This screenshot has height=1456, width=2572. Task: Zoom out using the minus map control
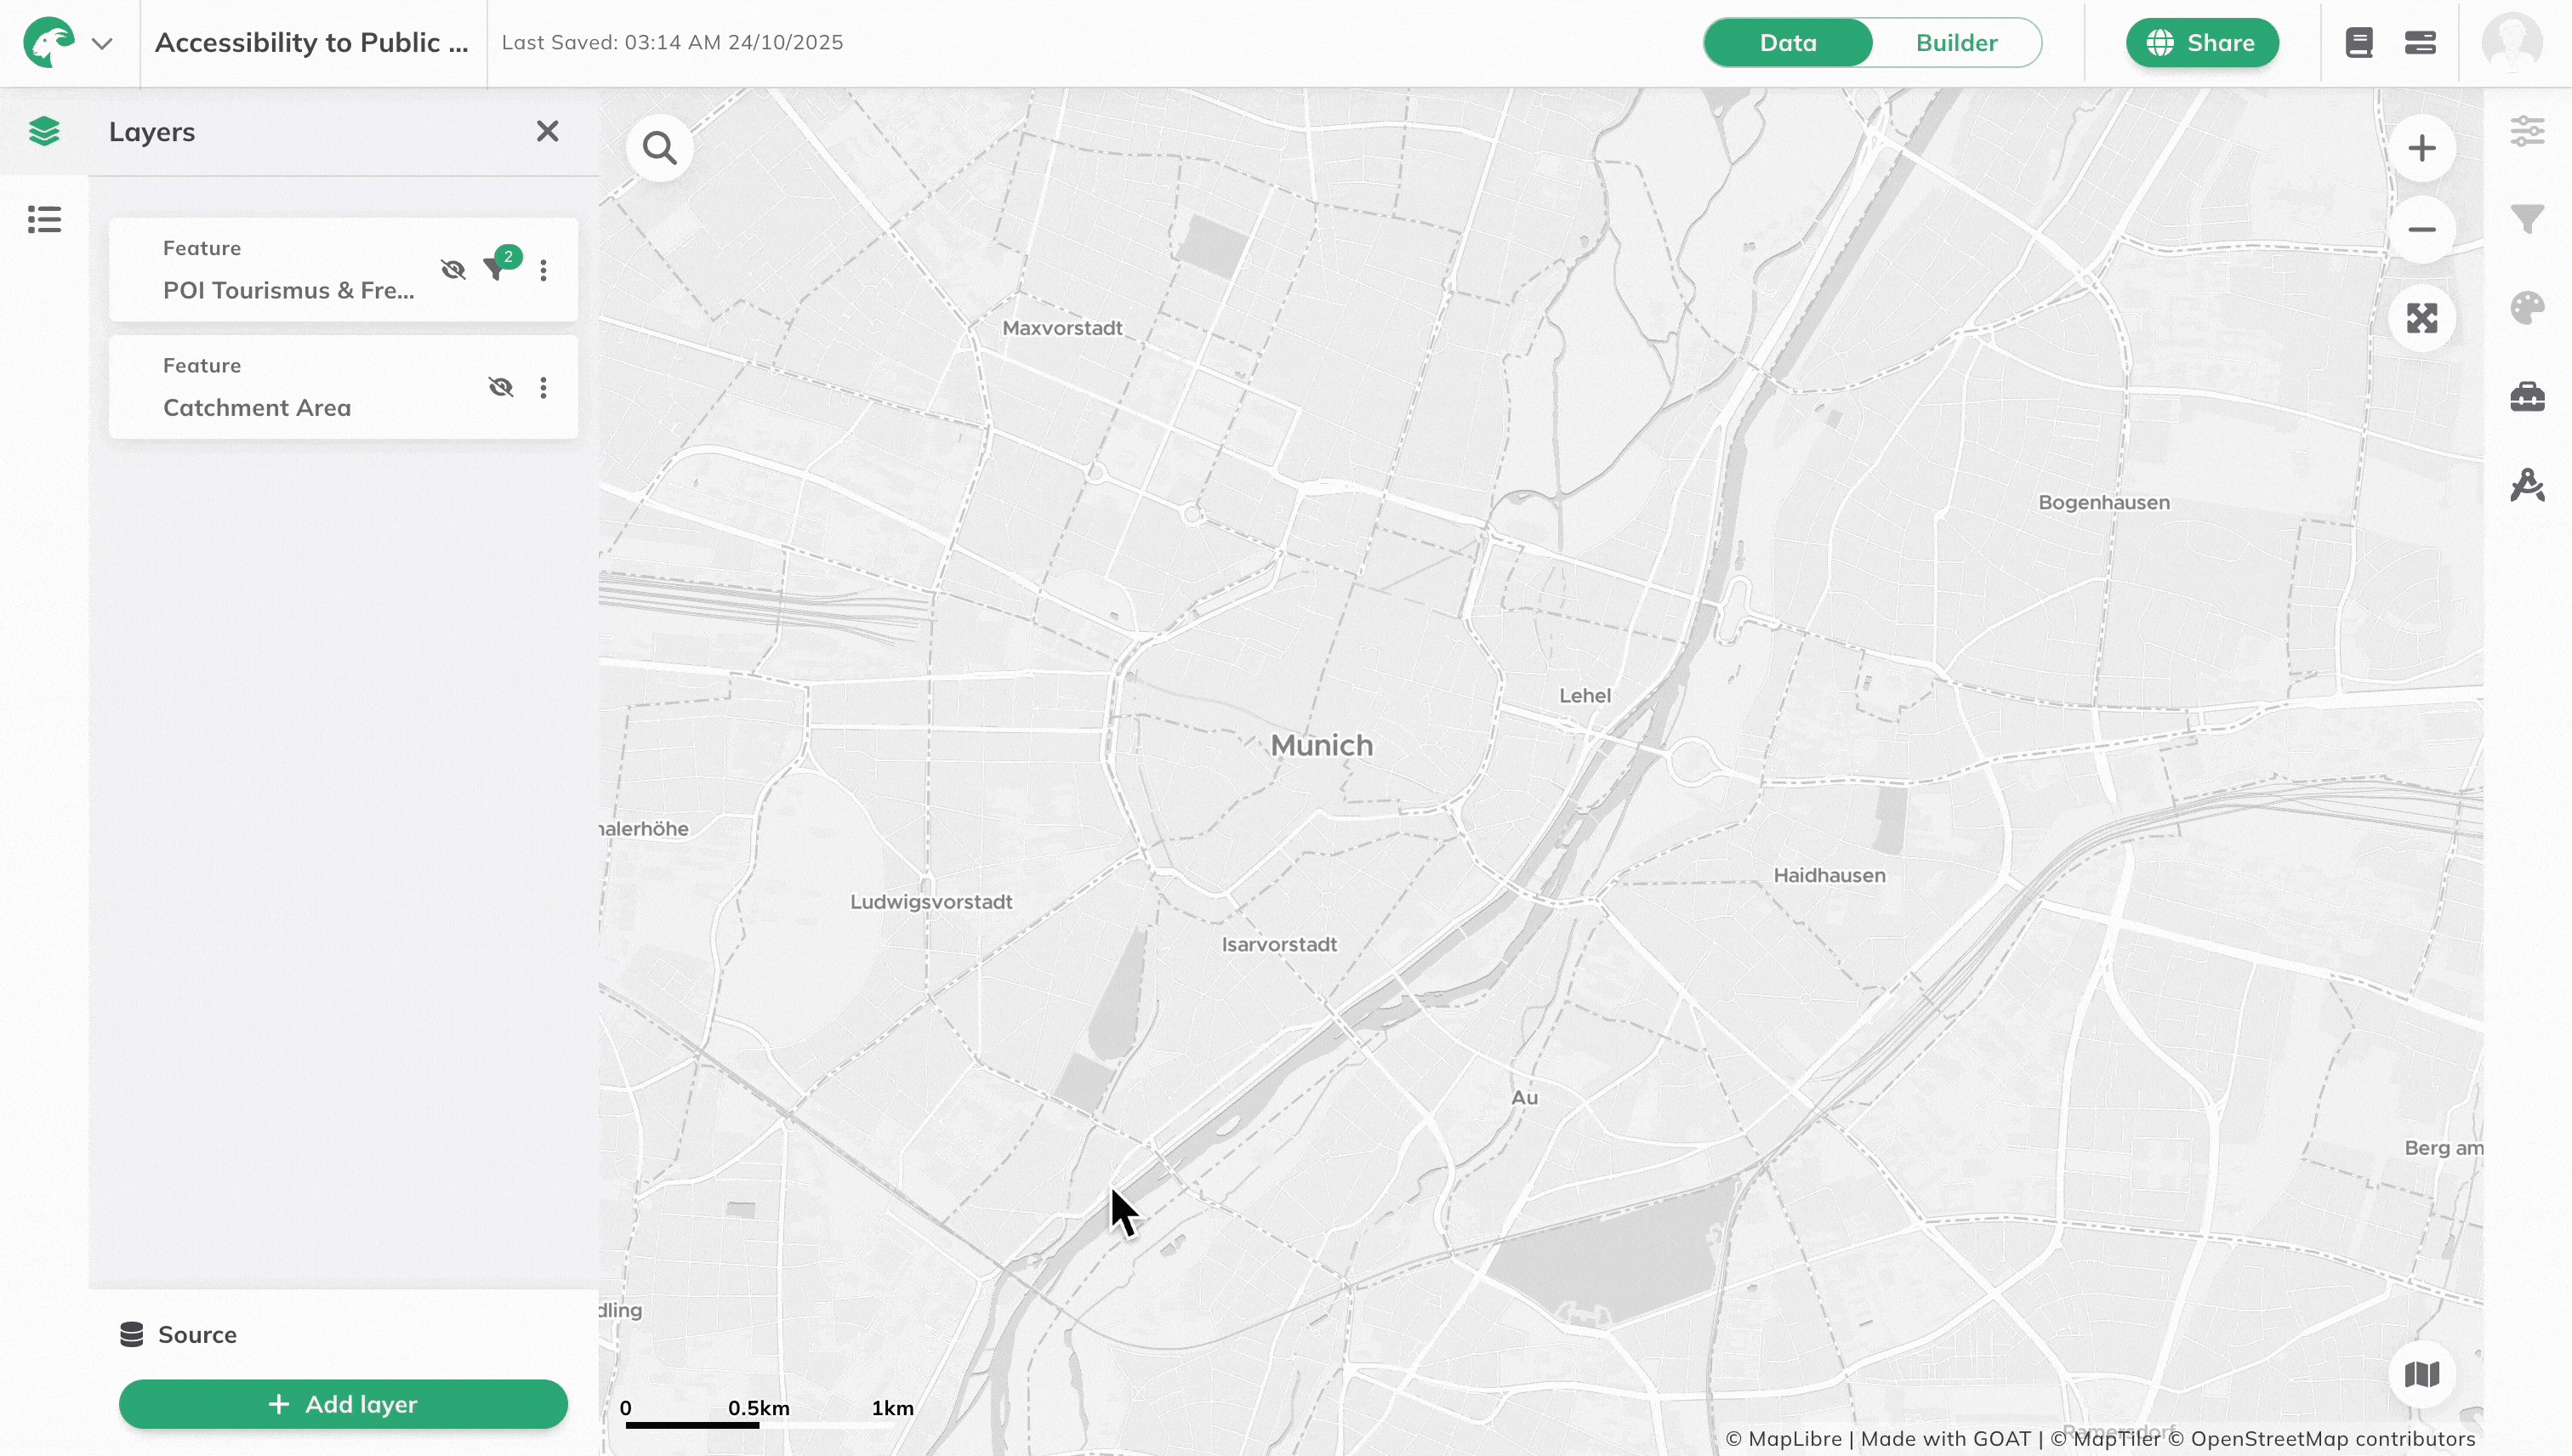point(2424,231)
